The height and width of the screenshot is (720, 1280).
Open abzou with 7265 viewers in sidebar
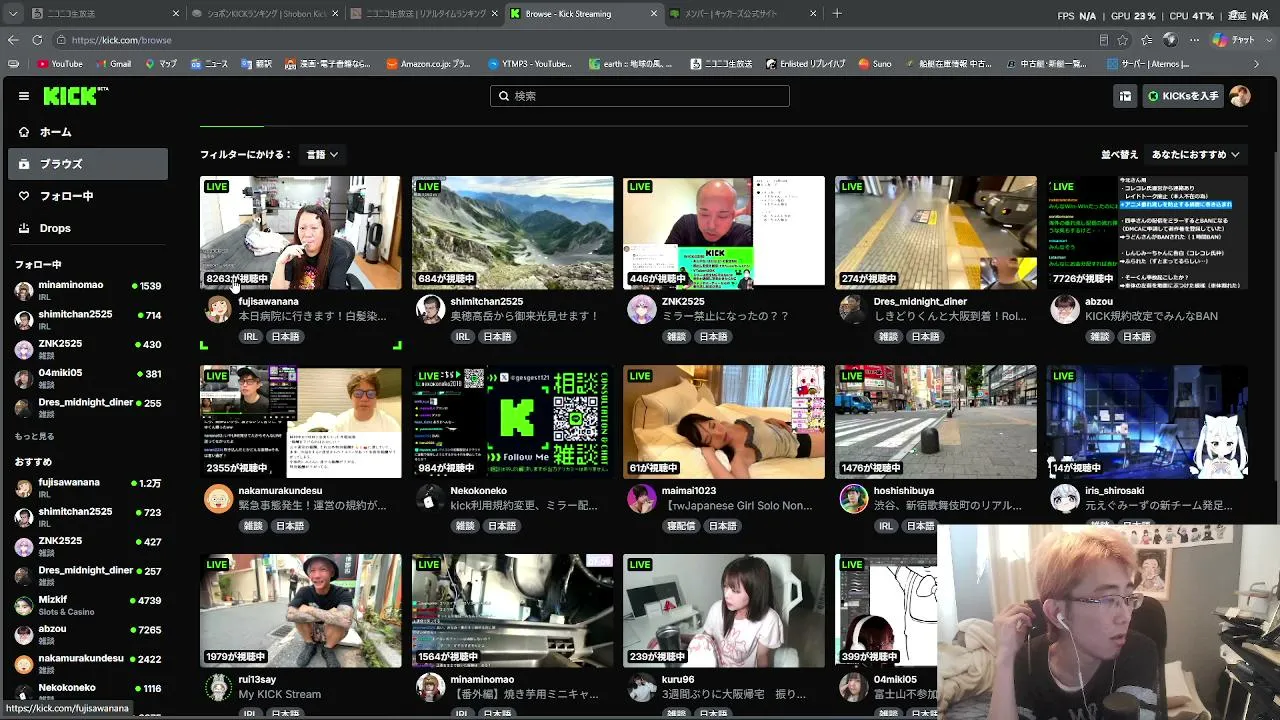coord(88,634)
